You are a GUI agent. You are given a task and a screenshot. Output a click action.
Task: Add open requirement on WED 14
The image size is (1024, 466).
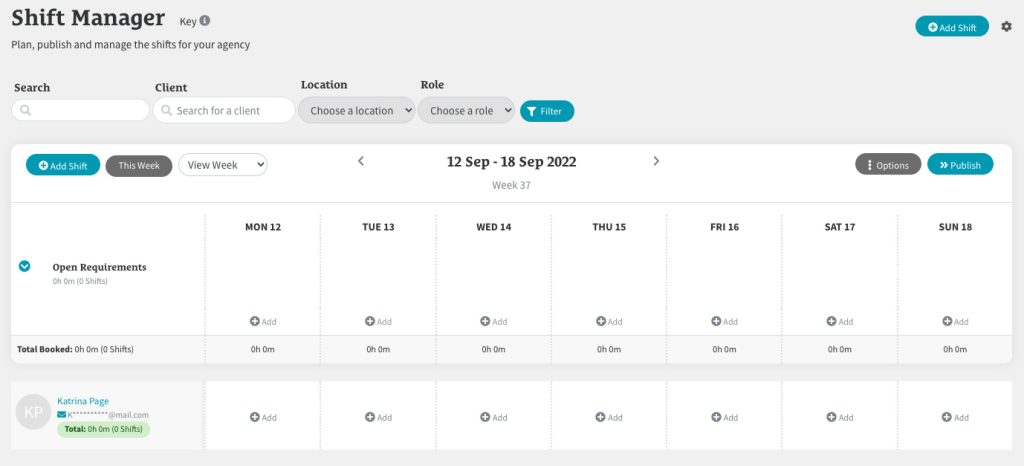pyautogui.click(x=494, y=321)
